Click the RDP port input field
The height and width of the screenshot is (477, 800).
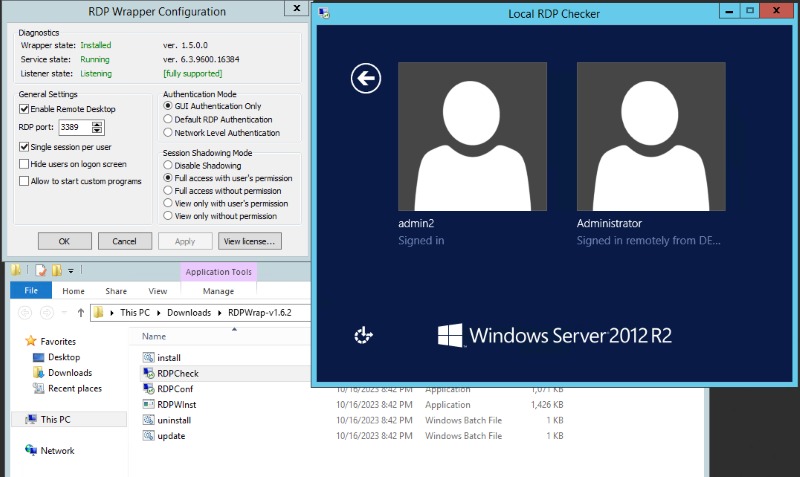pyautogui.click(x=75, y=127)
